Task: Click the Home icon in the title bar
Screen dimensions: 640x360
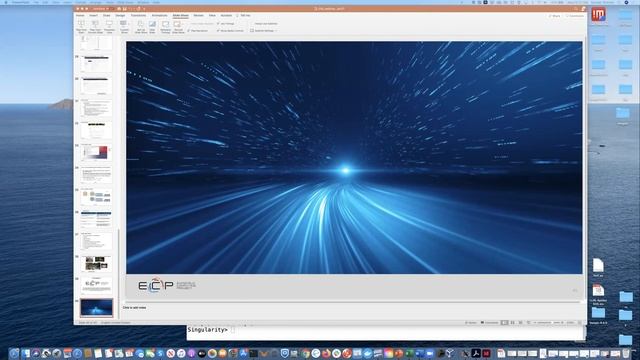Action: (119, 9)
